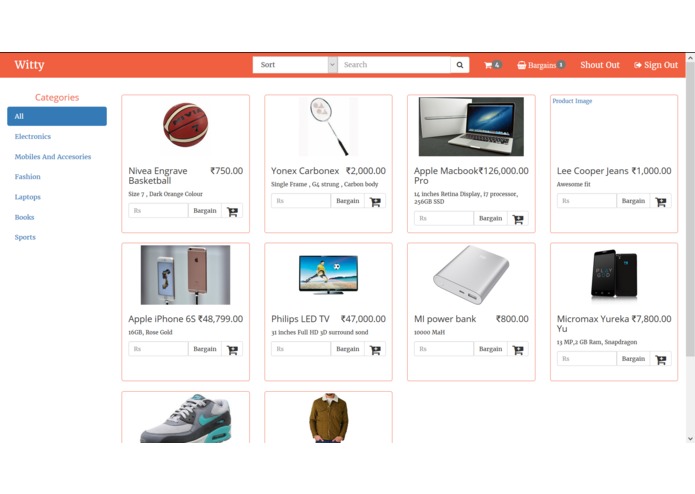
Task: Click the search magnifier icon
Action: pyautogui.click(x=460, y=65)
